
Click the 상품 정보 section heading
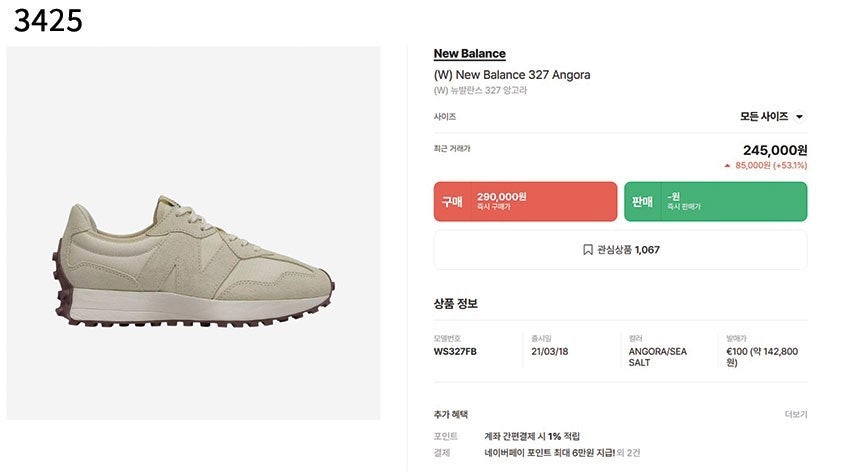pos(455,303)
